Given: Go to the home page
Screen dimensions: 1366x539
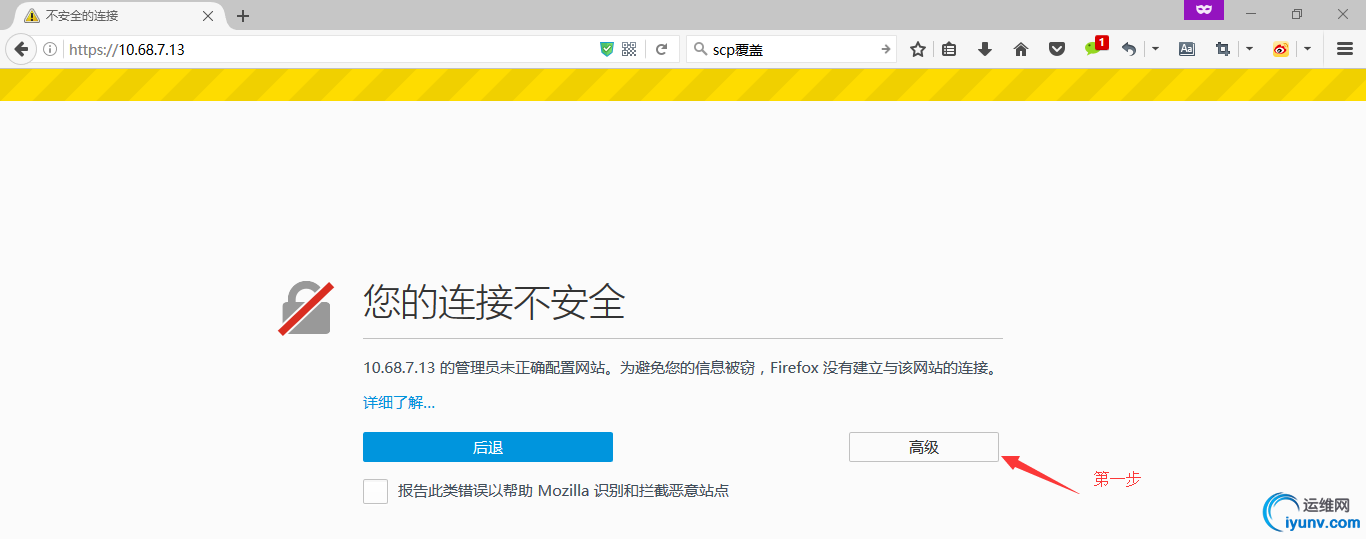Looking at the screenshot, I should [x=1021, y=49].
